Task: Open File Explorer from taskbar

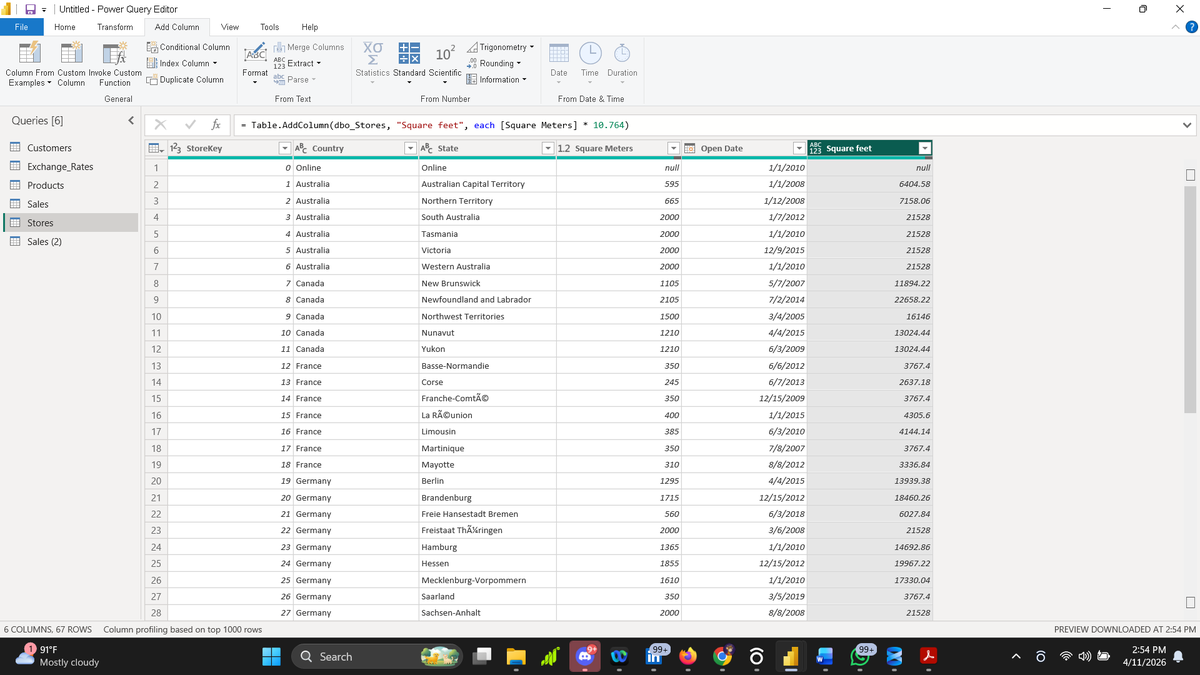Action: (515, 657)
